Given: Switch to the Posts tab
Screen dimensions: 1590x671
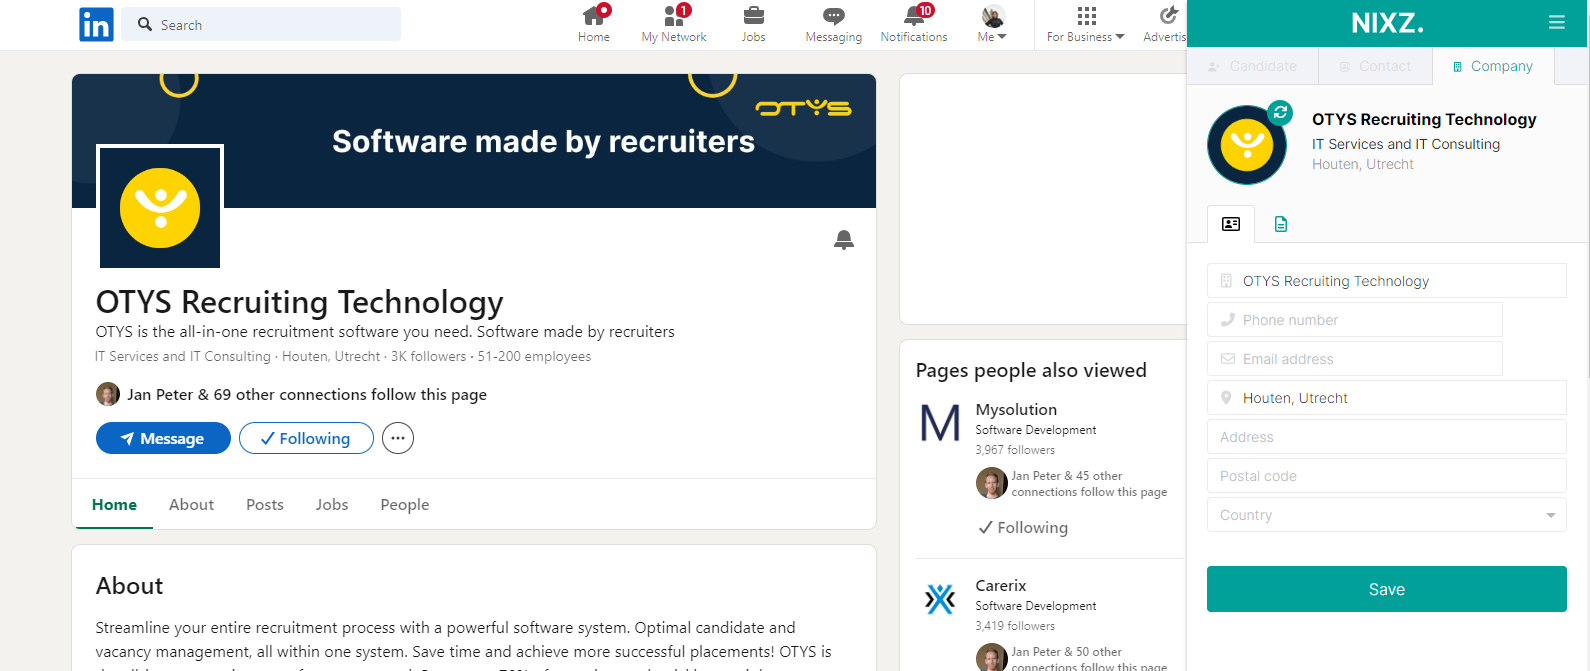Looking at the screenshot, I should (x=265, y=505).
